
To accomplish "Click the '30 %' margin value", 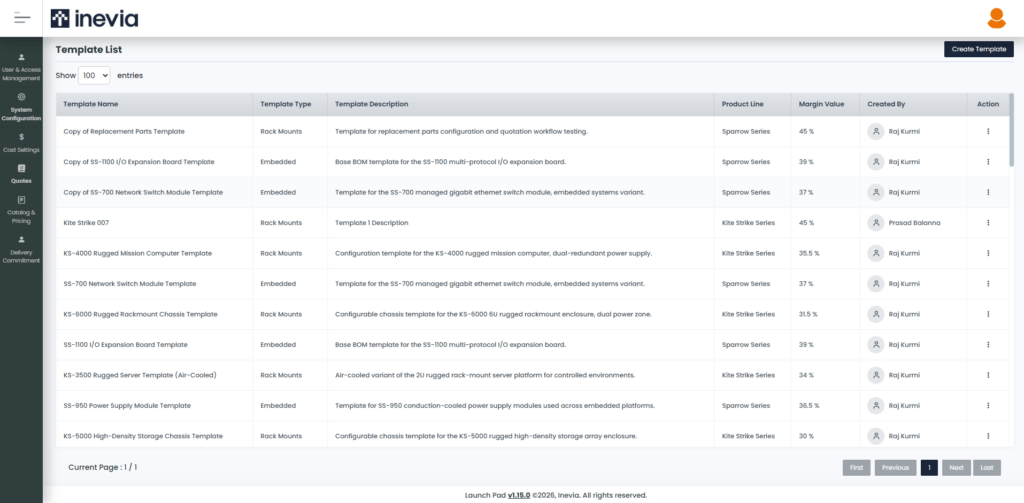I will pos(806,436).
